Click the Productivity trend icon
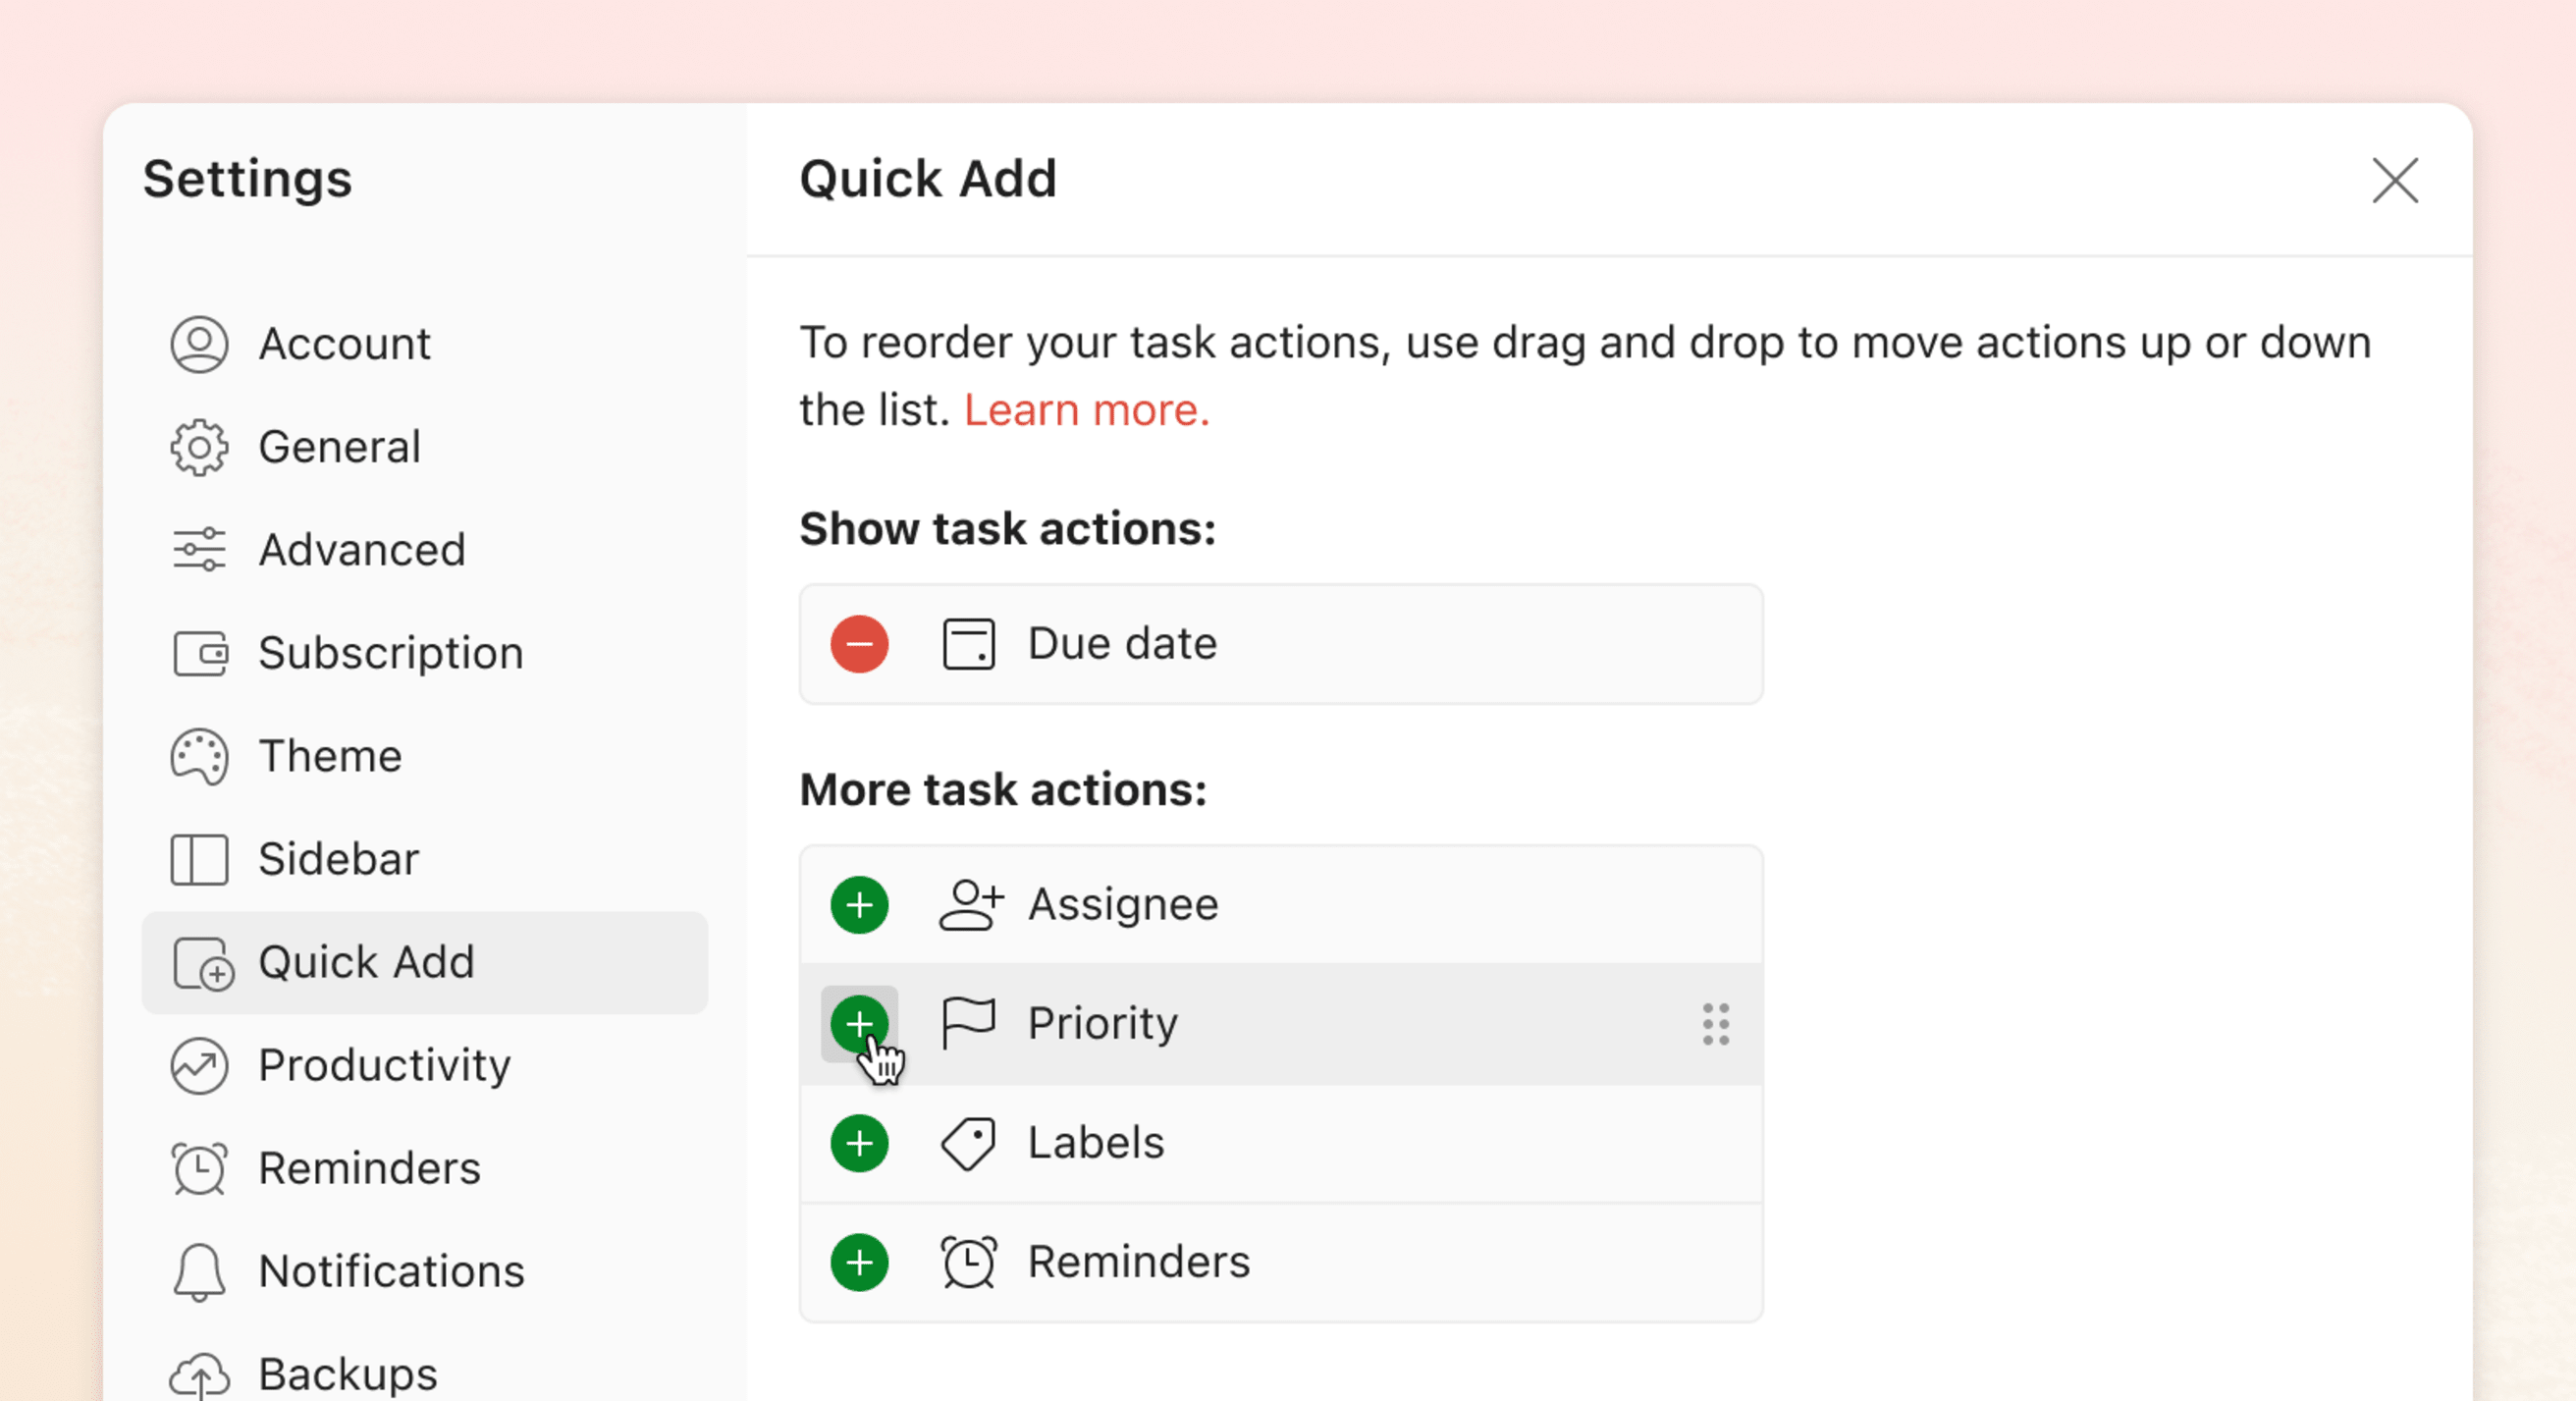 [200, 1066]
